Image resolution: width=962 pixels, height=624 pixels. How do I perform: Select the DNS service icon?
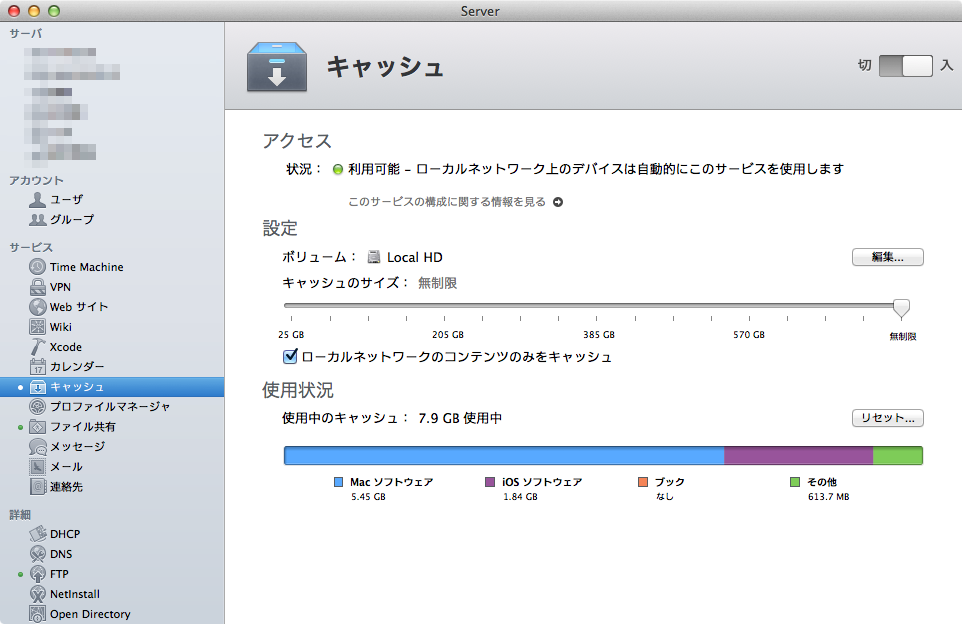37,554
